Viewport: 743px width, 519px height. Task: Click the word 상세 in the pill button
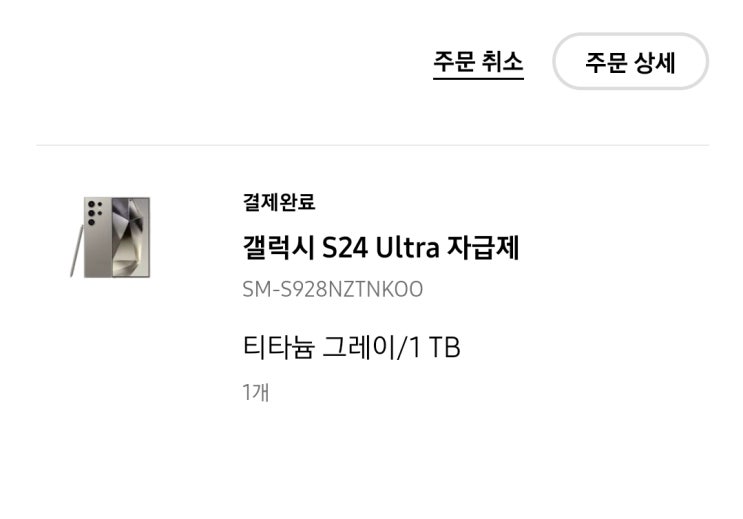655,62
